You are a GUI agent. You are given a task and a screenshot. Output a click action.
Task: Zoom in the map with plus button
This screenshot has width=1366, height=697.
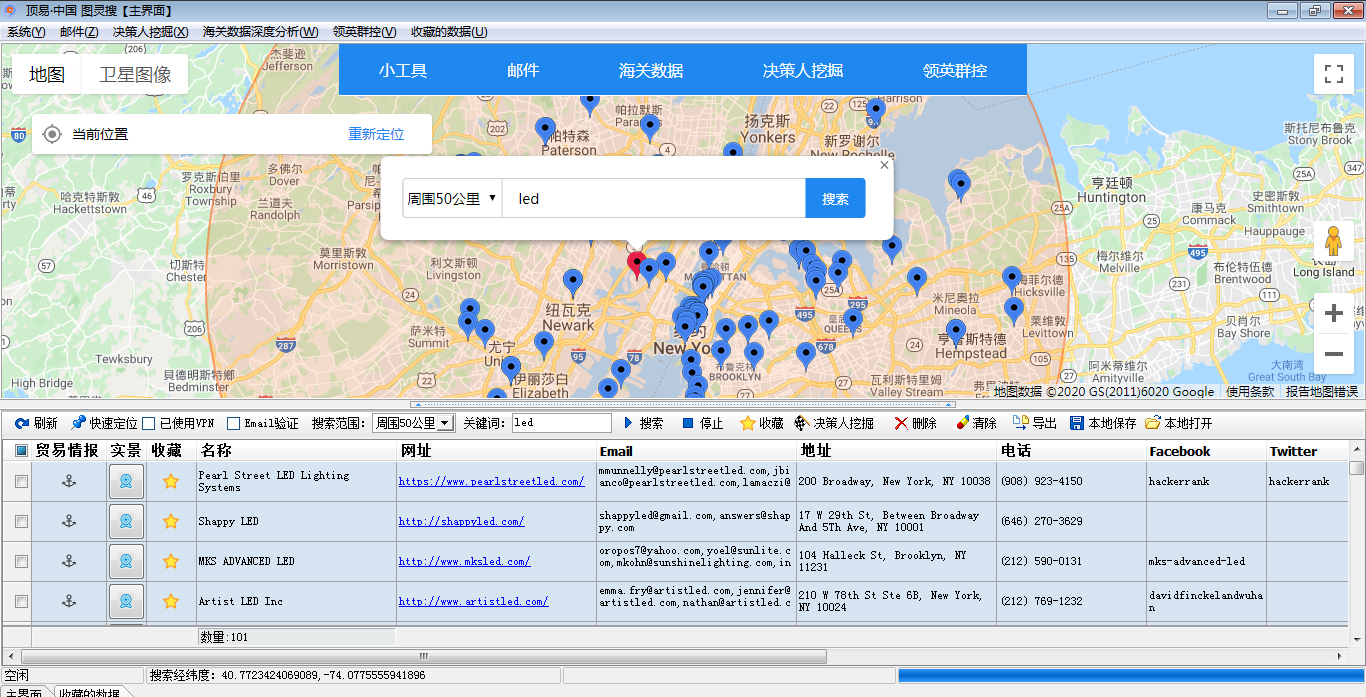(x=1333, y=314)
